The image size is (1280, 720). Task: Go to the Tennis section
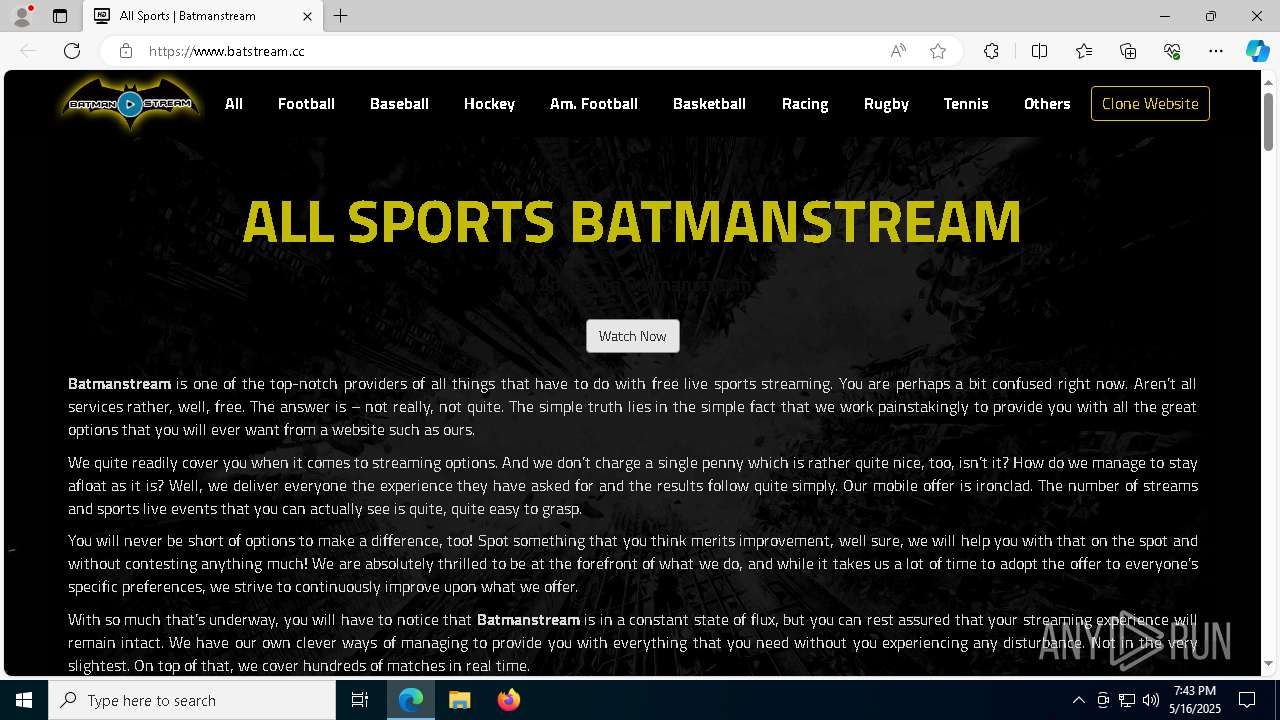(x=966, y=104)
